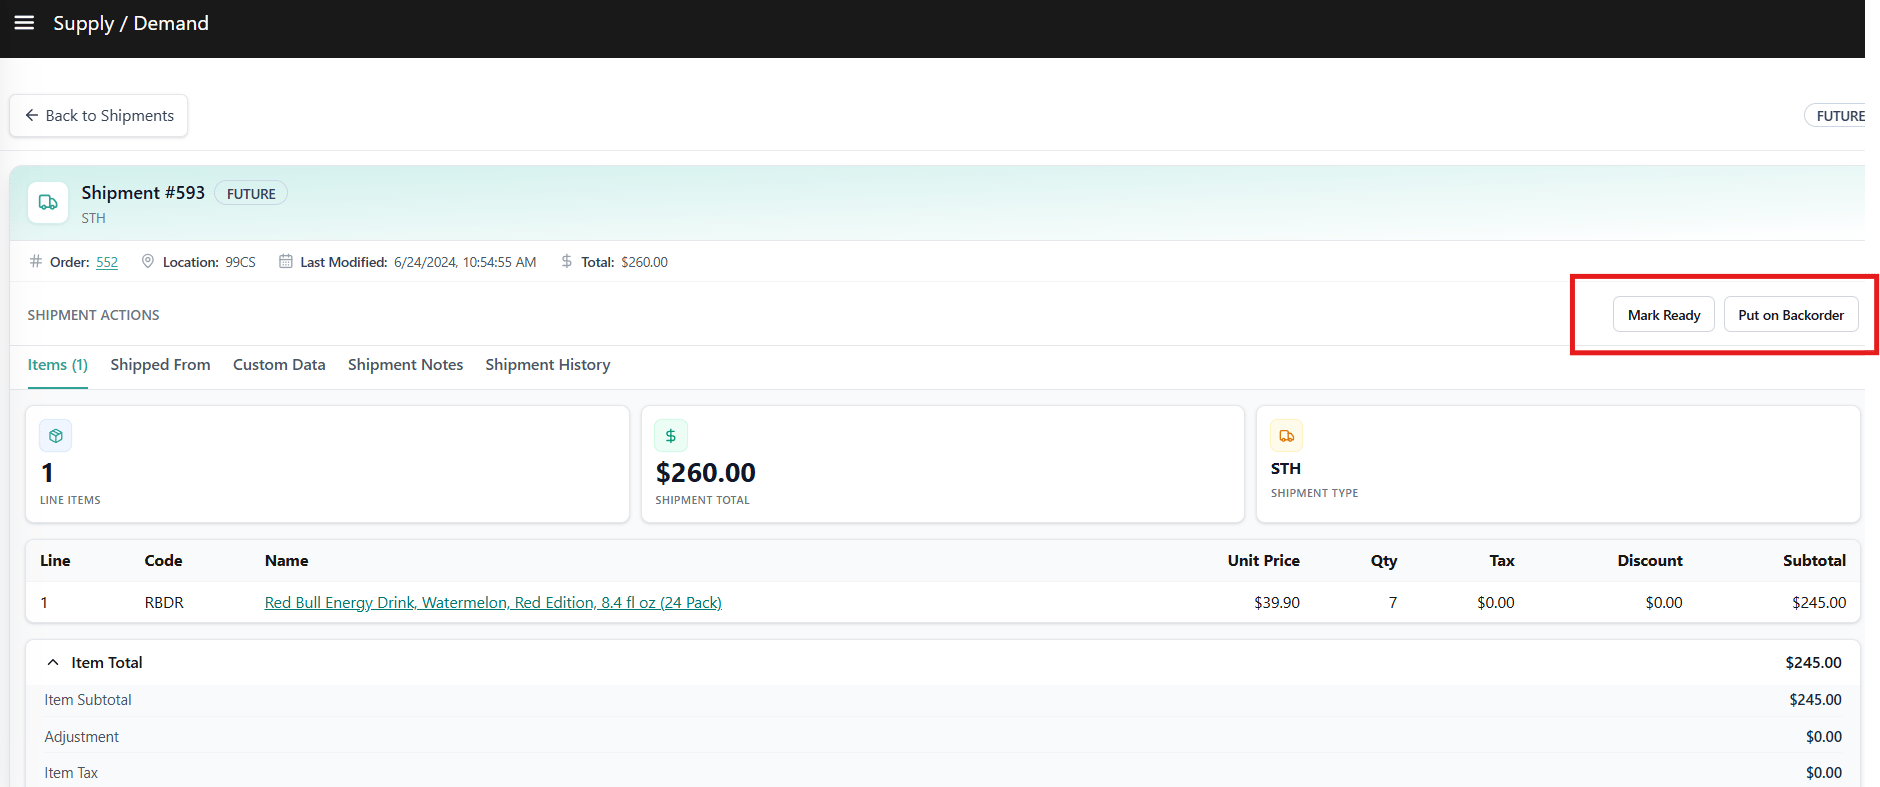Click the Subtotal column header
The image size is (1880, 787).
click(1814, 561)
